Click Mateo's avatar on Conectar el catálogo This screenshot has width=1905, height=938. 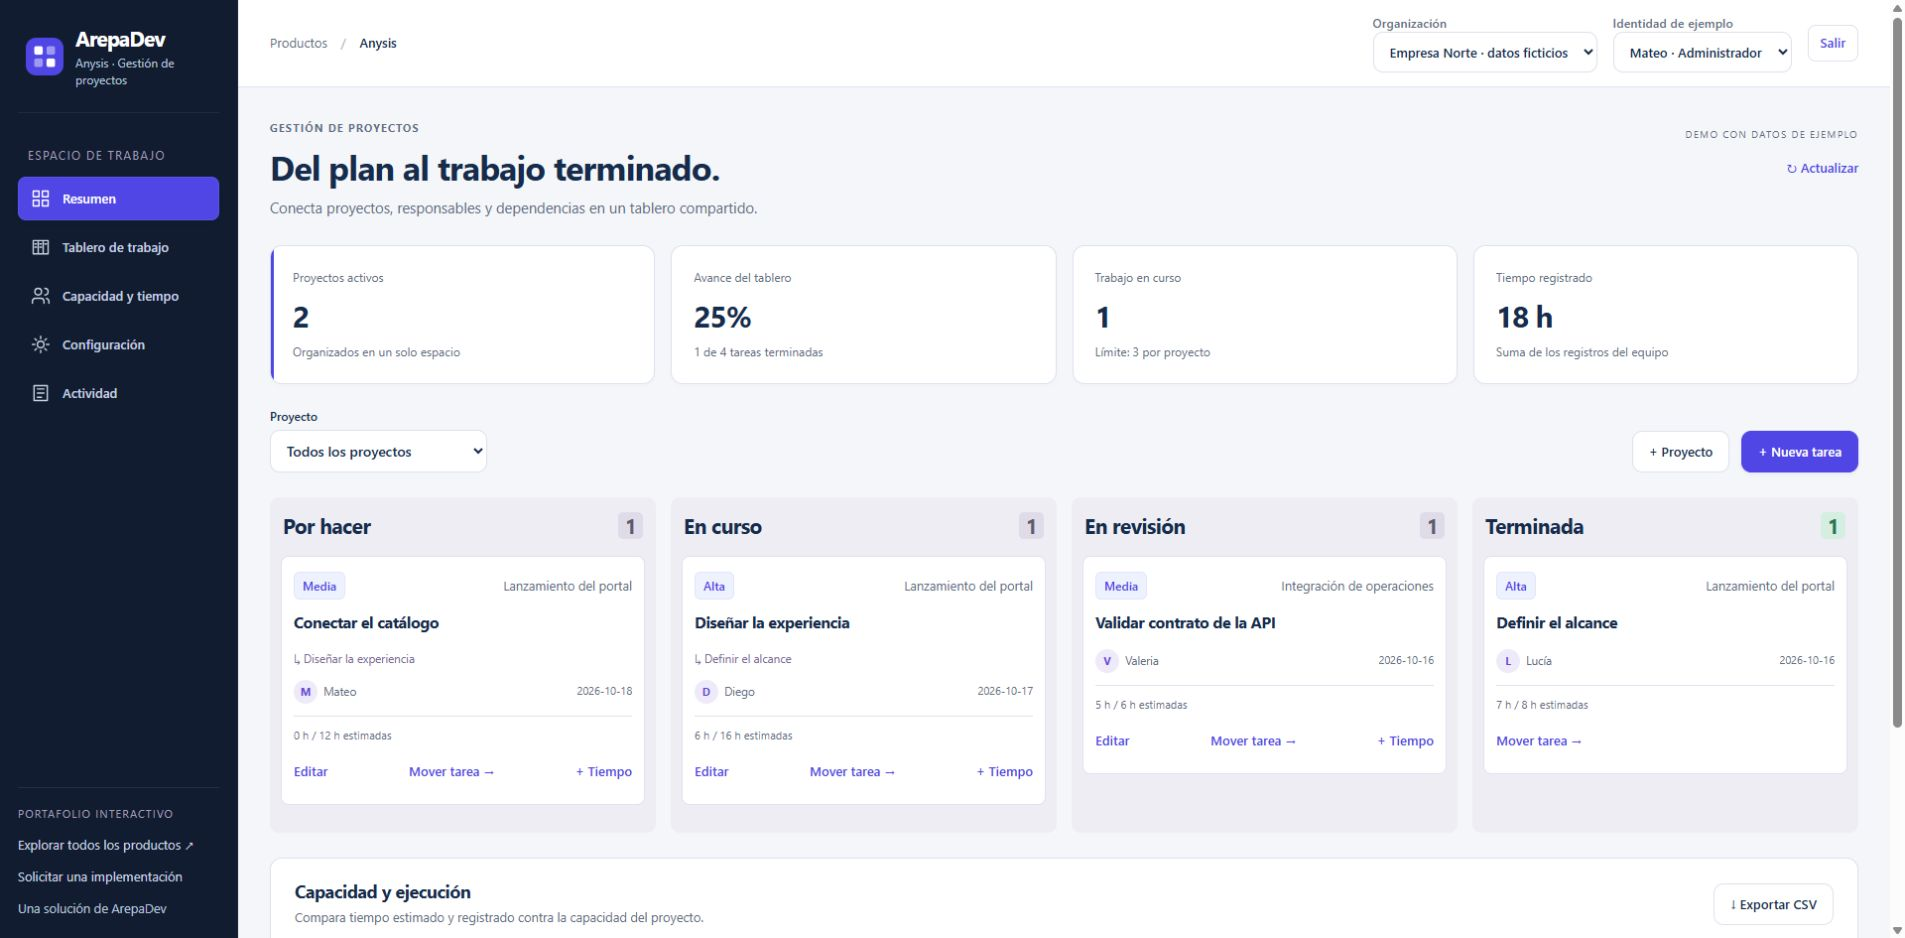pos(305,691)
